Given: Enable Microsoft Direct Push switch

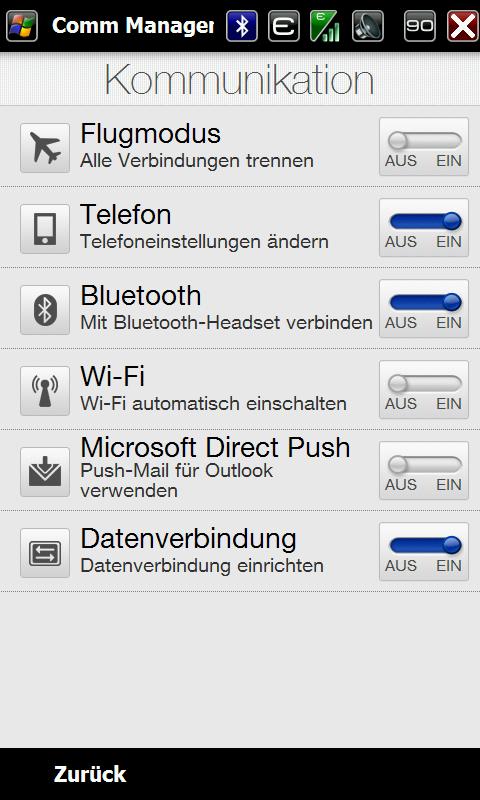Looking at the screenshot, I should tap(424, 470).
